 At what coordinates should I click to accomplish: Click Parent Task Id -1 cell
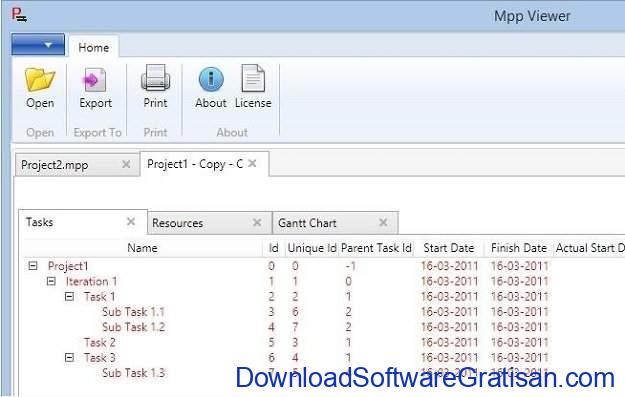pos(350,266)
